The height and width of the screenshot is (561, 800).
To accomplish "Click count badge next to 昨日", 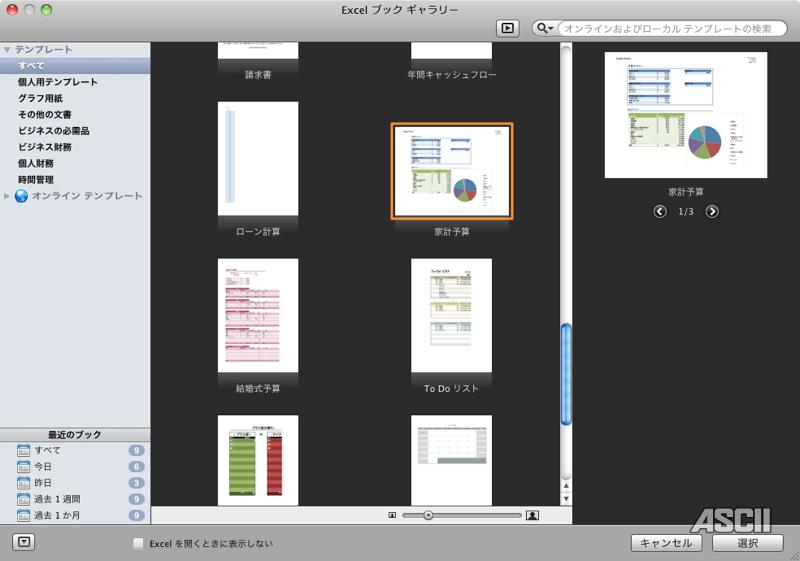I will tap(136, 483).
